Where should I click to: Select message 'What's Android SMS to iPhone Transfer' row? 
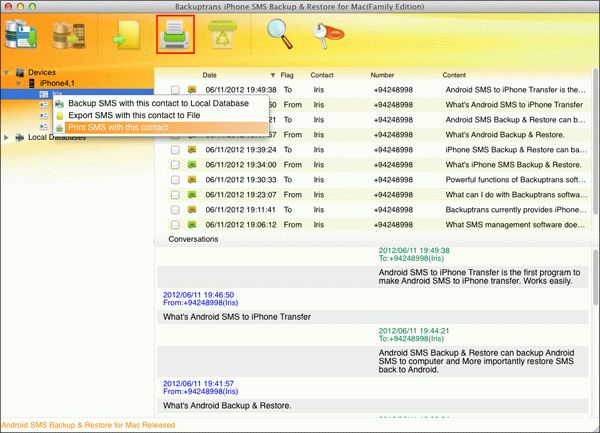pyautogui.click(x=377, y=105)
